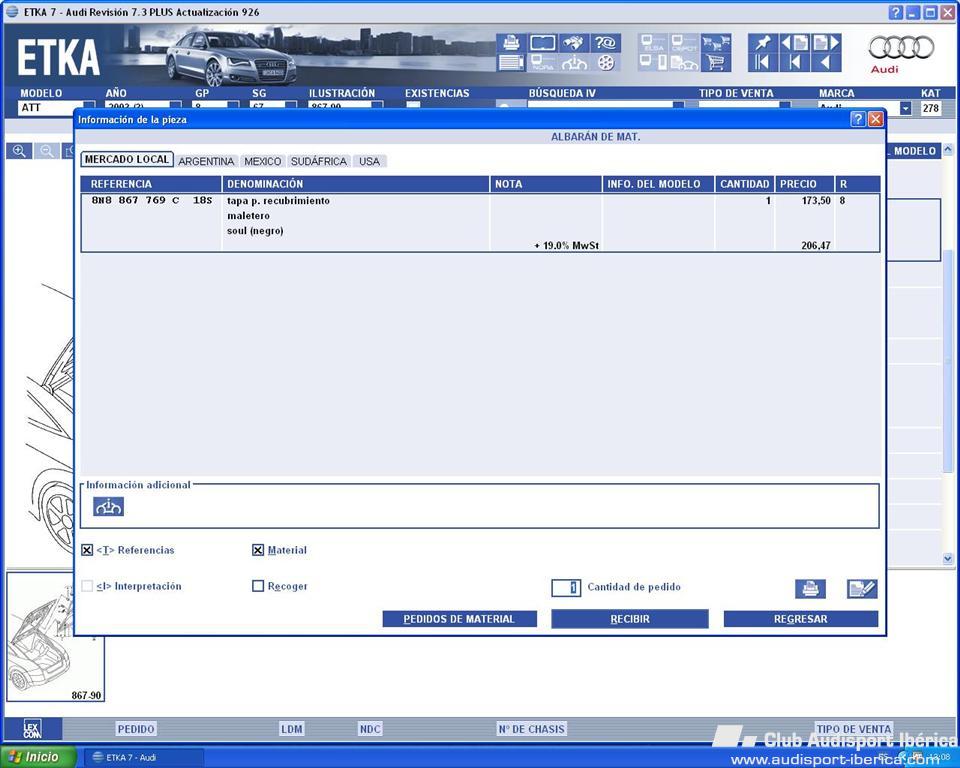Click the Inicio Start button on the taskbar
960x768 pixels.
38,758
